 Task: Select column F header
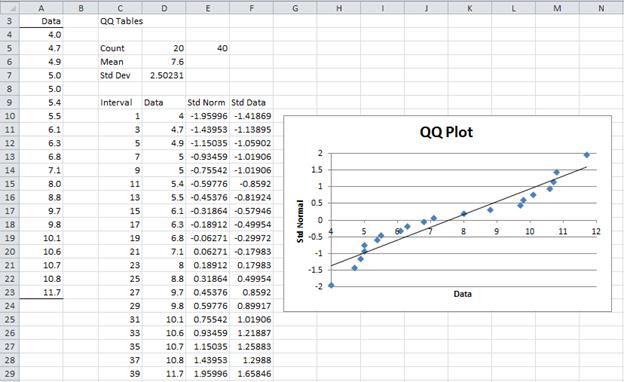(x=251, y=8)
